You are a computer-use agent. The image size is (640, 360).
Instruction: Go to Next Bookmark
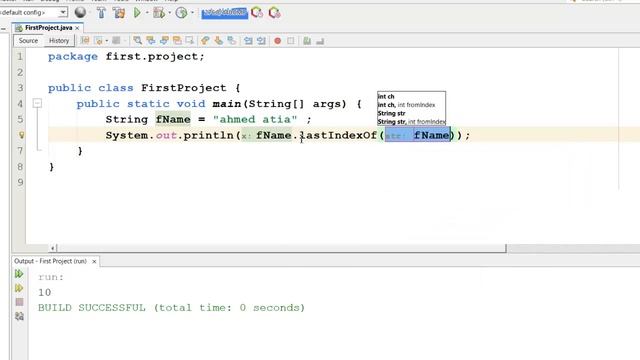[218, 40]
